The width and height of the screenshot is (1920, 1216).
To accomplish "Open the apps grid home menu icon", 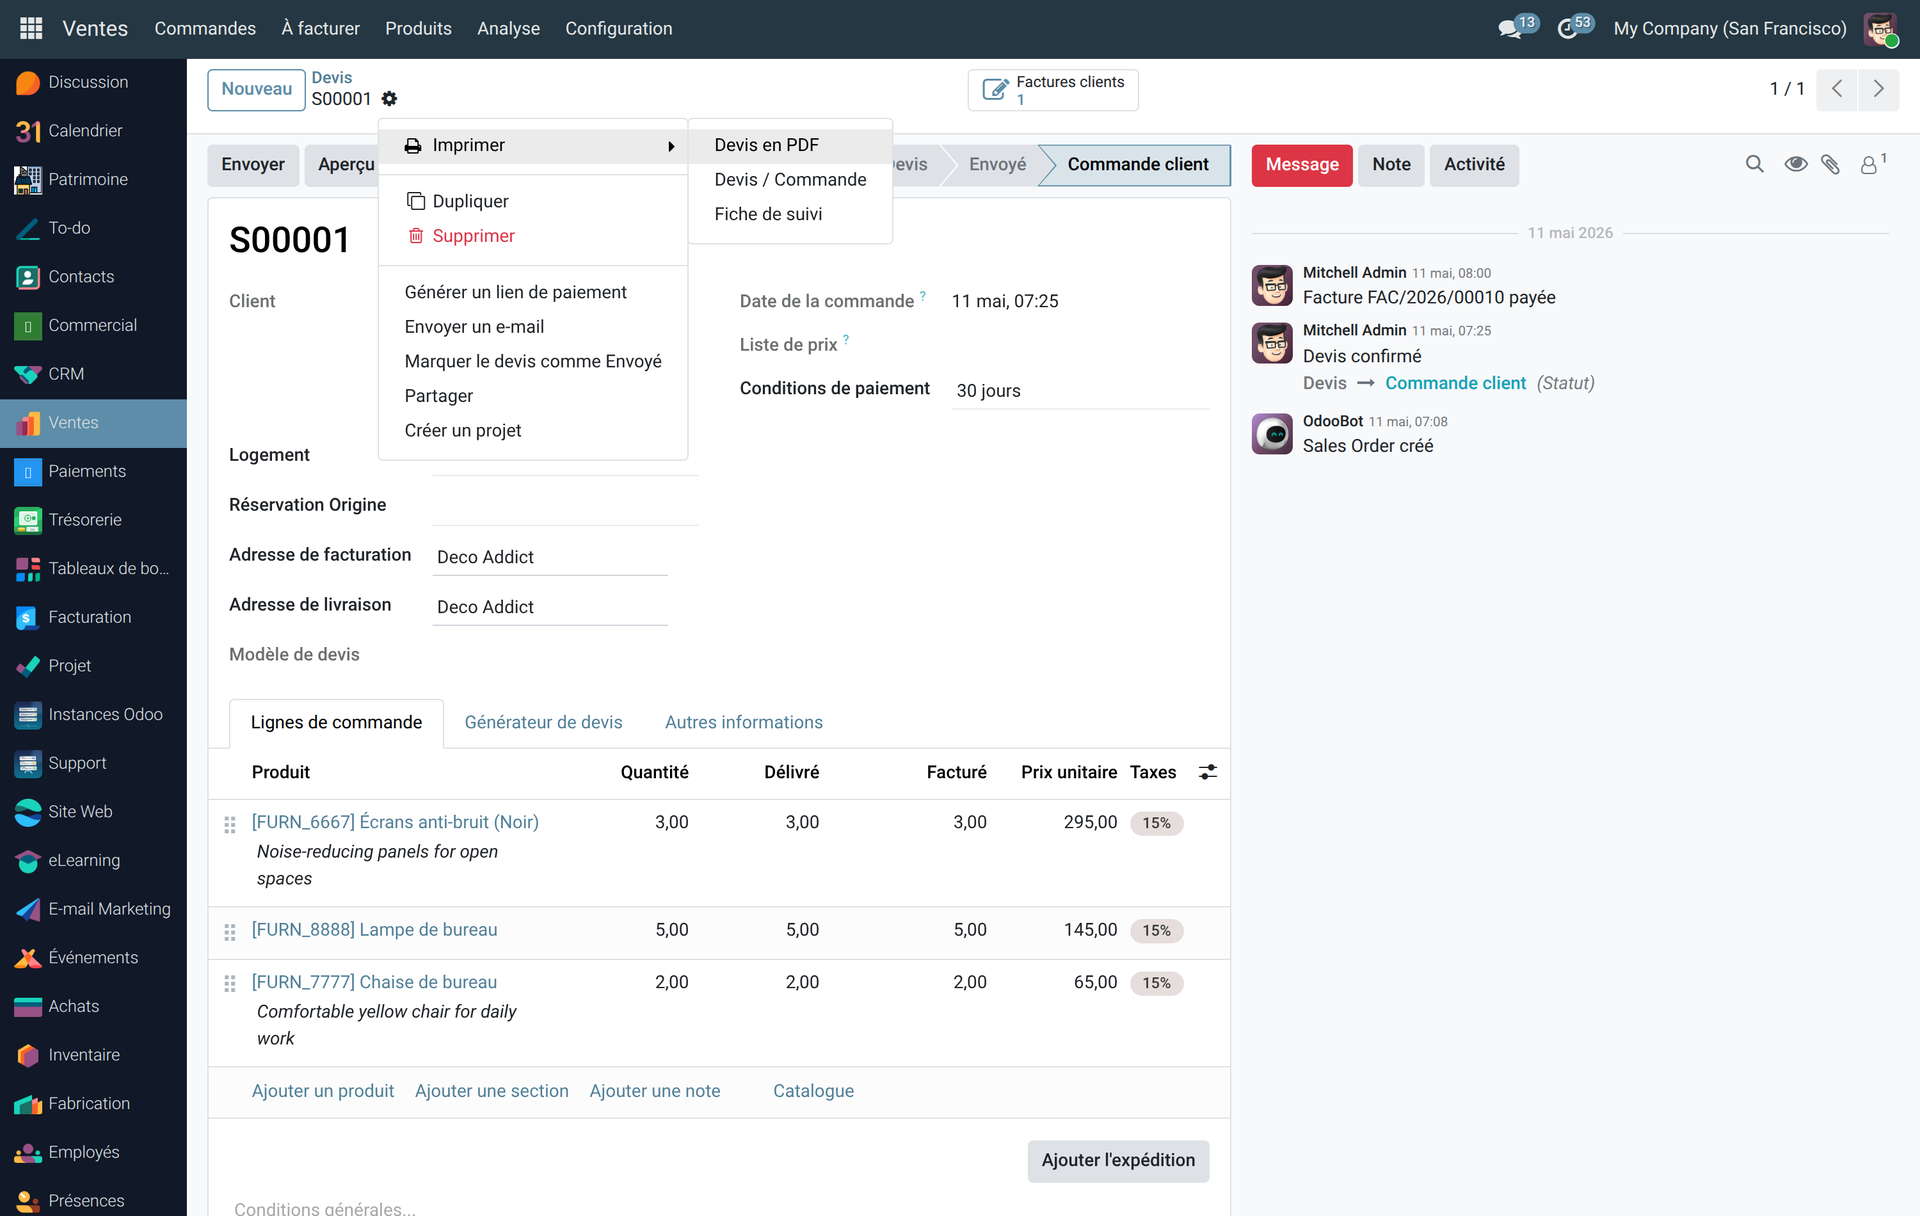I will click(31, 28).
